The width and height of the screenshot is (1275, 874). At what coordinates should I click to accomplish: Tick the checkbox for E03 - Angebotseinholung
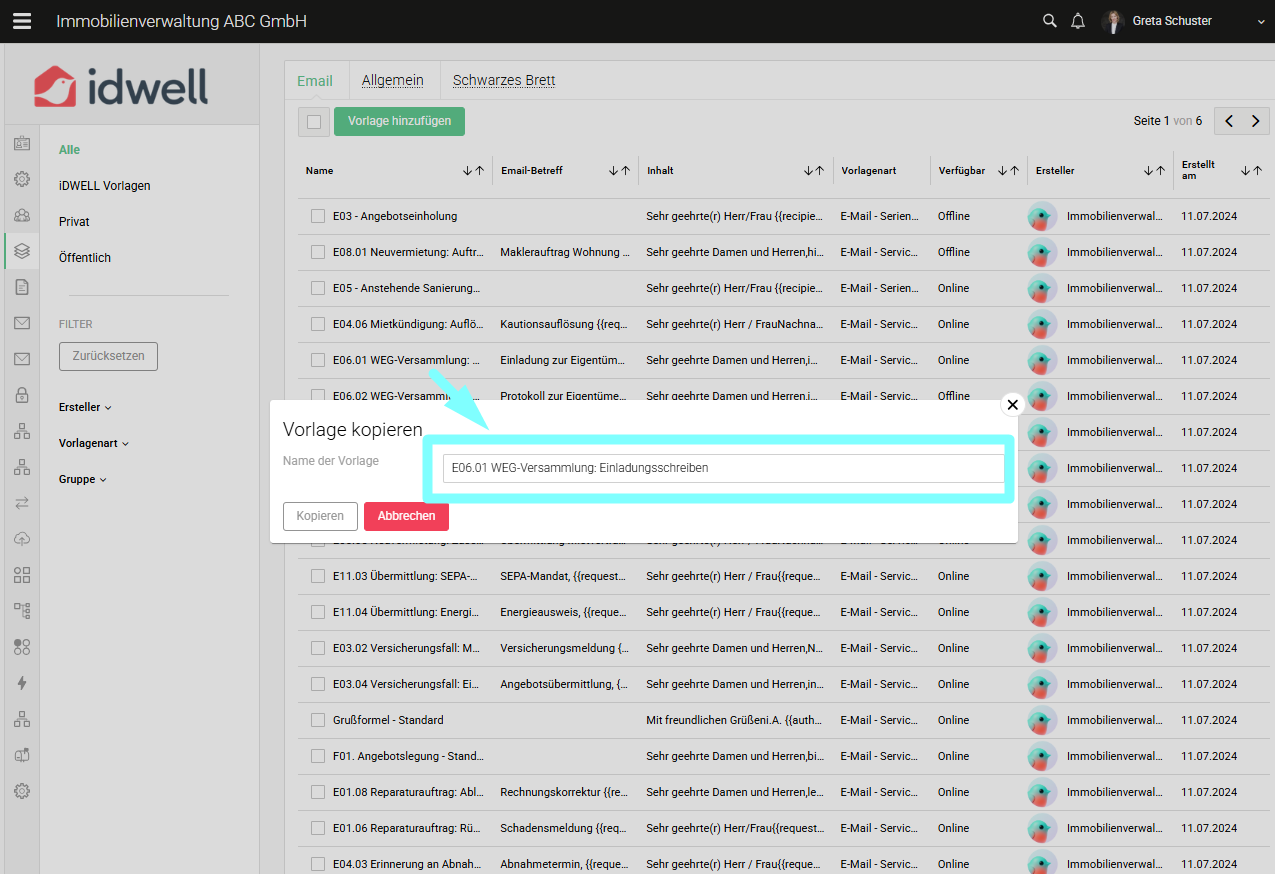point(318,216)
